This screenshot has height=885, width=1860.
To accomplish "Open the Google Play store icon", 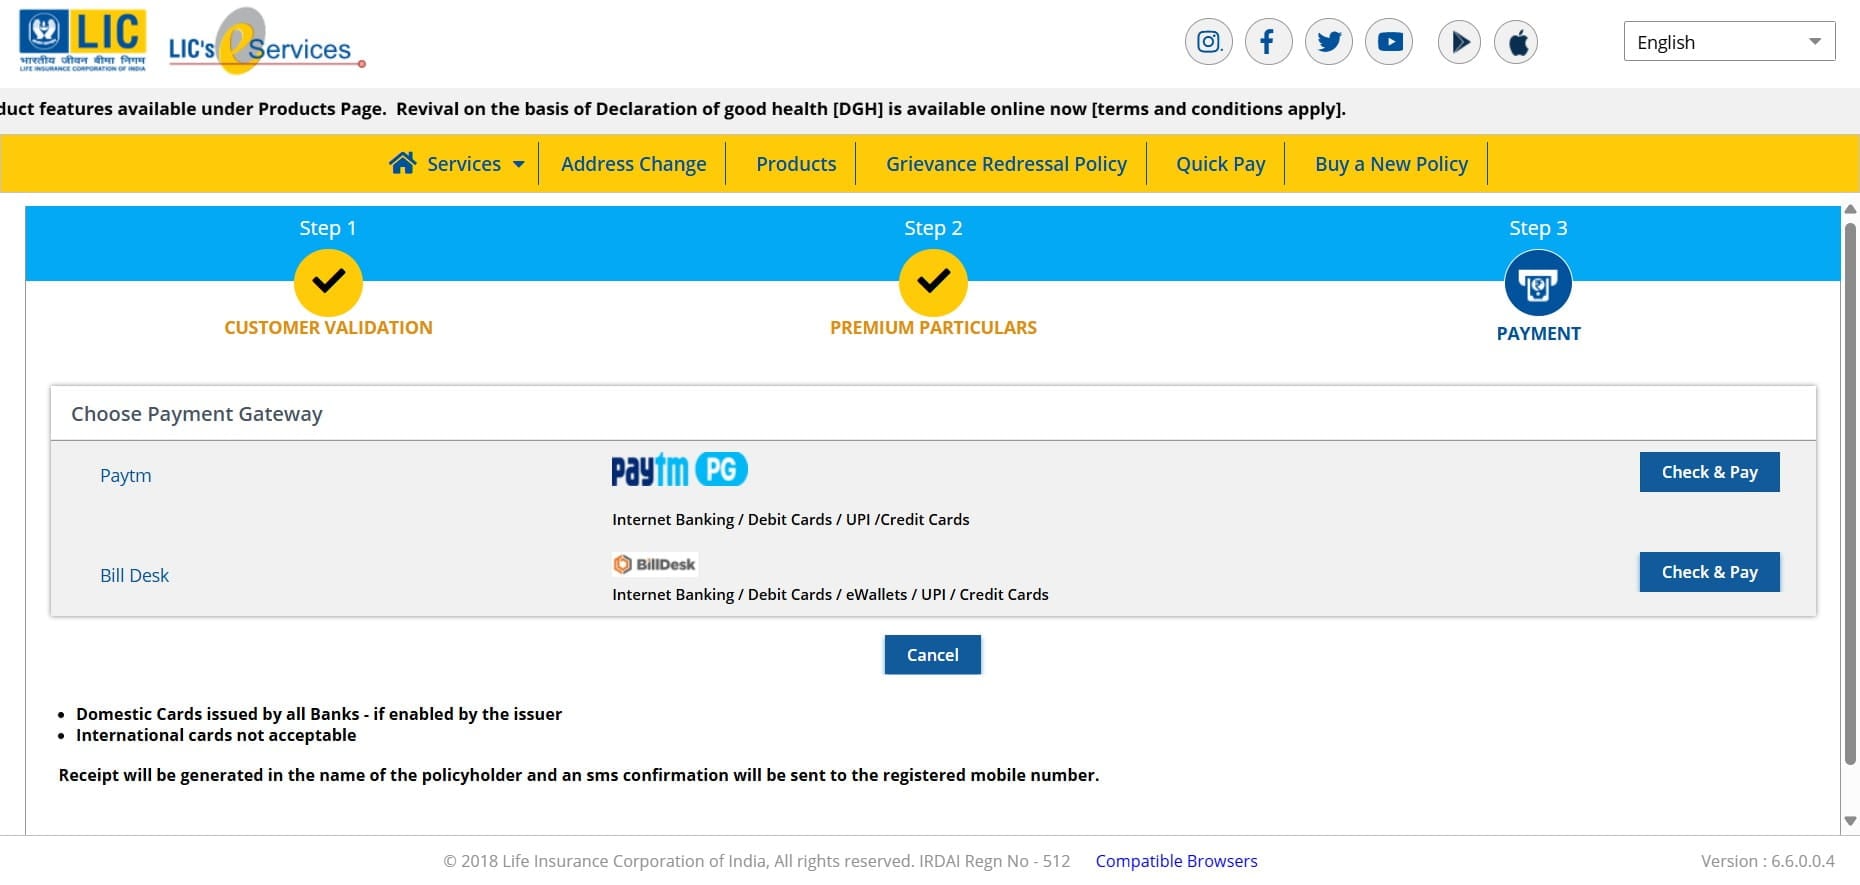I will point(1459,42).
